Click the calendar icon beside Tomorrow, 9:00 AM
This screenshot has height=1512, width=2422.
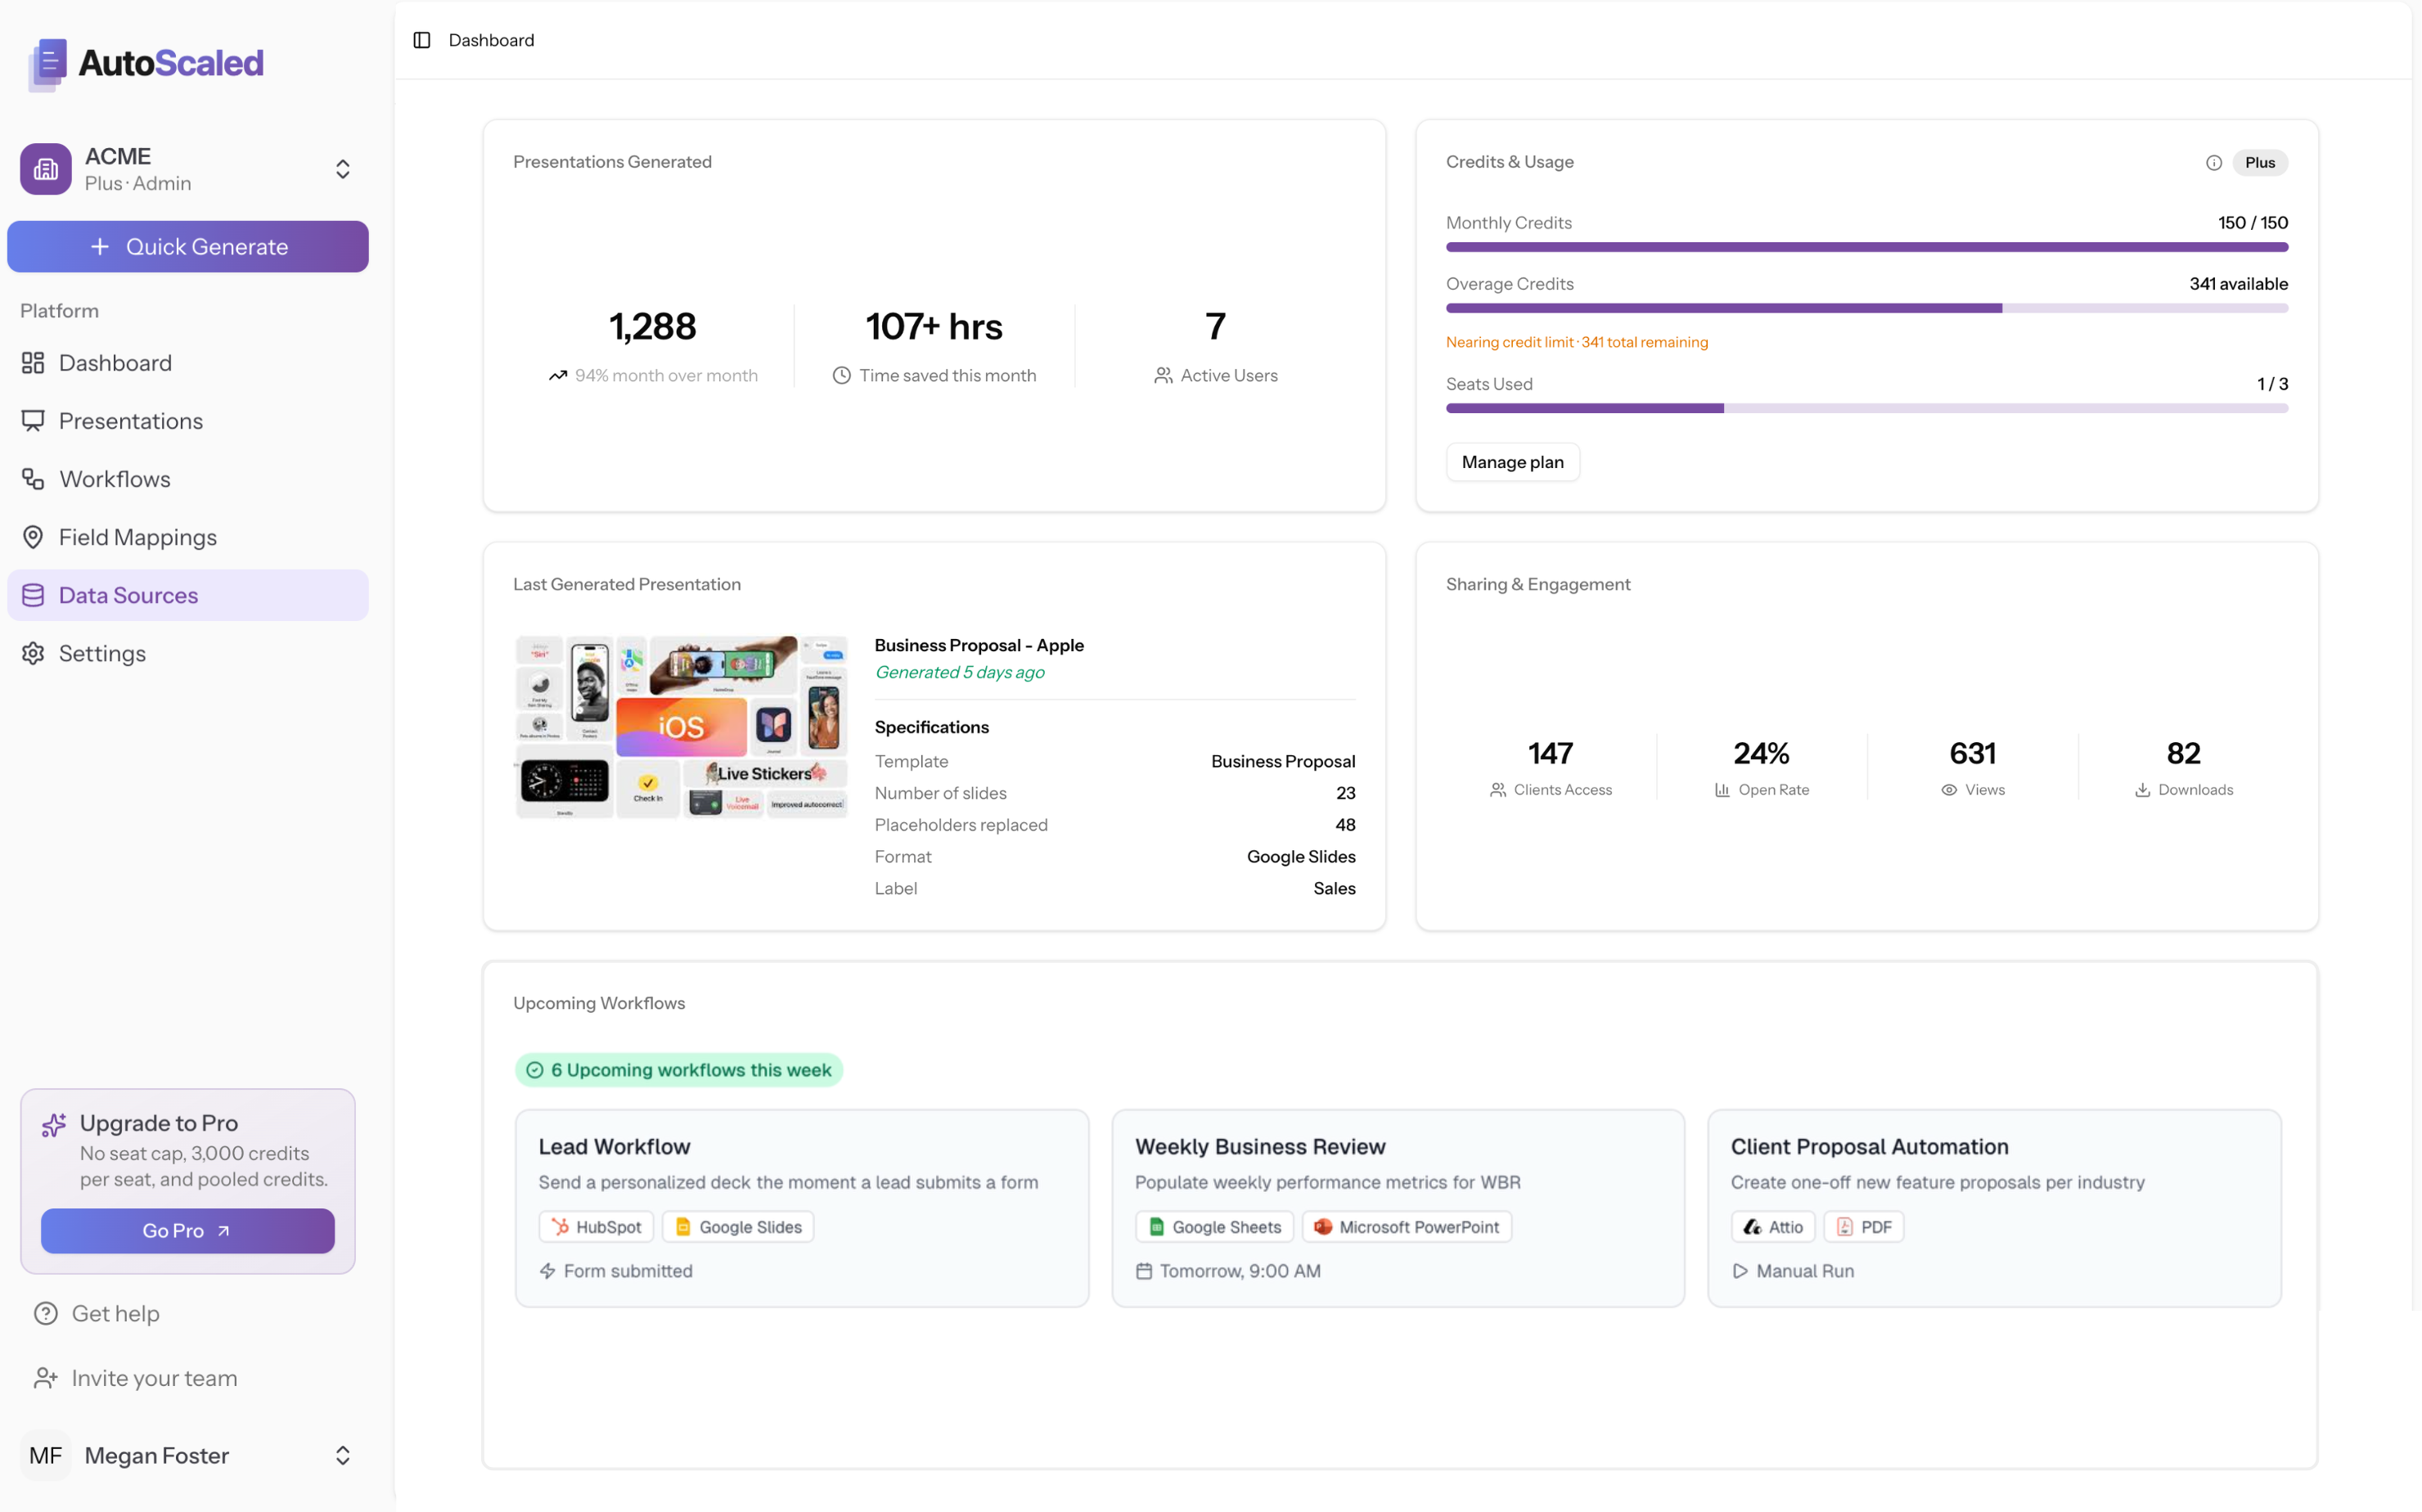1144,1271
